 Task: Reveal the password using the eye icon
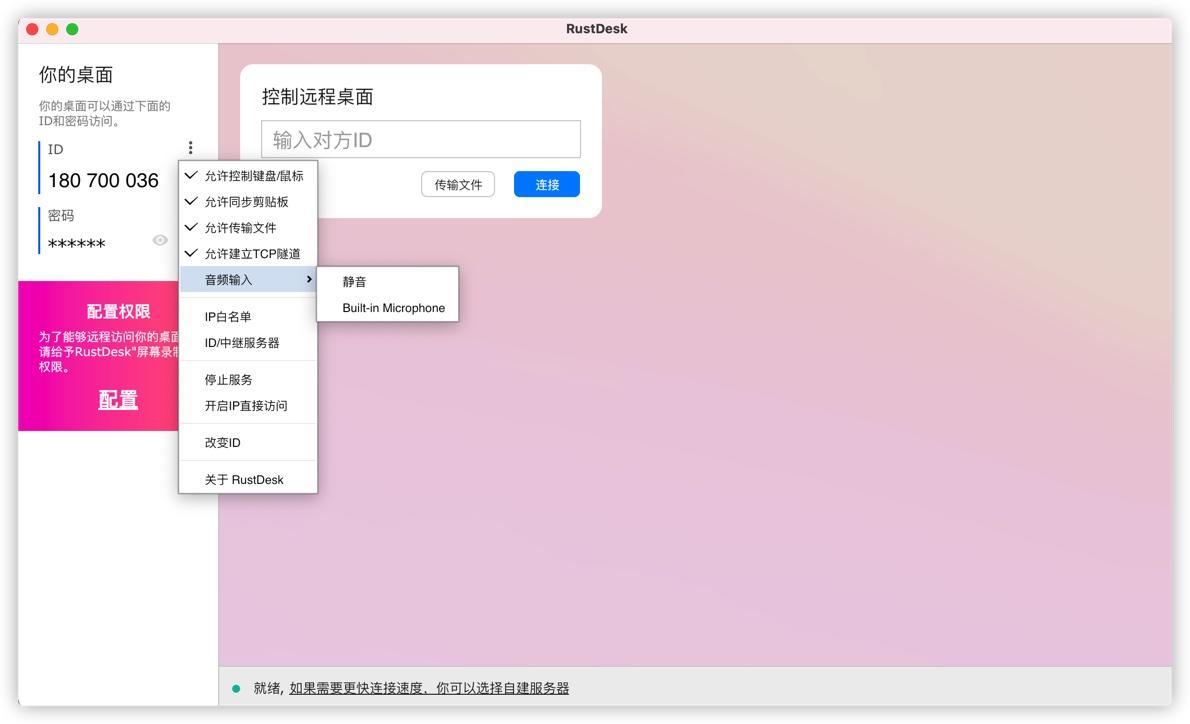click(x=160, y=239)
